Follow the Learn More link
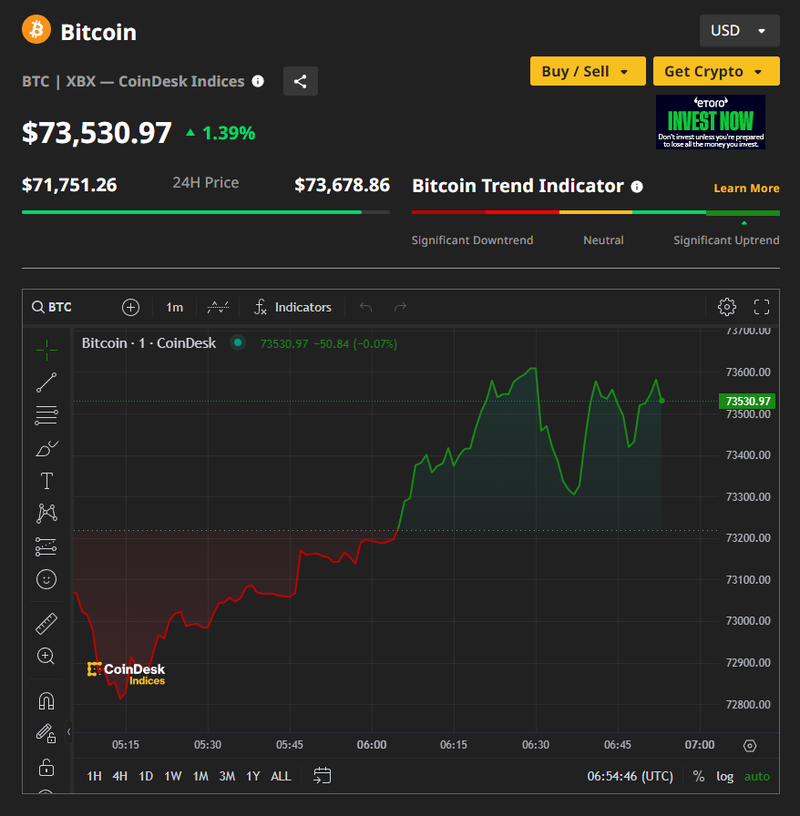The width and height of the screenshot is (800, 816). [x=746, y=188]
